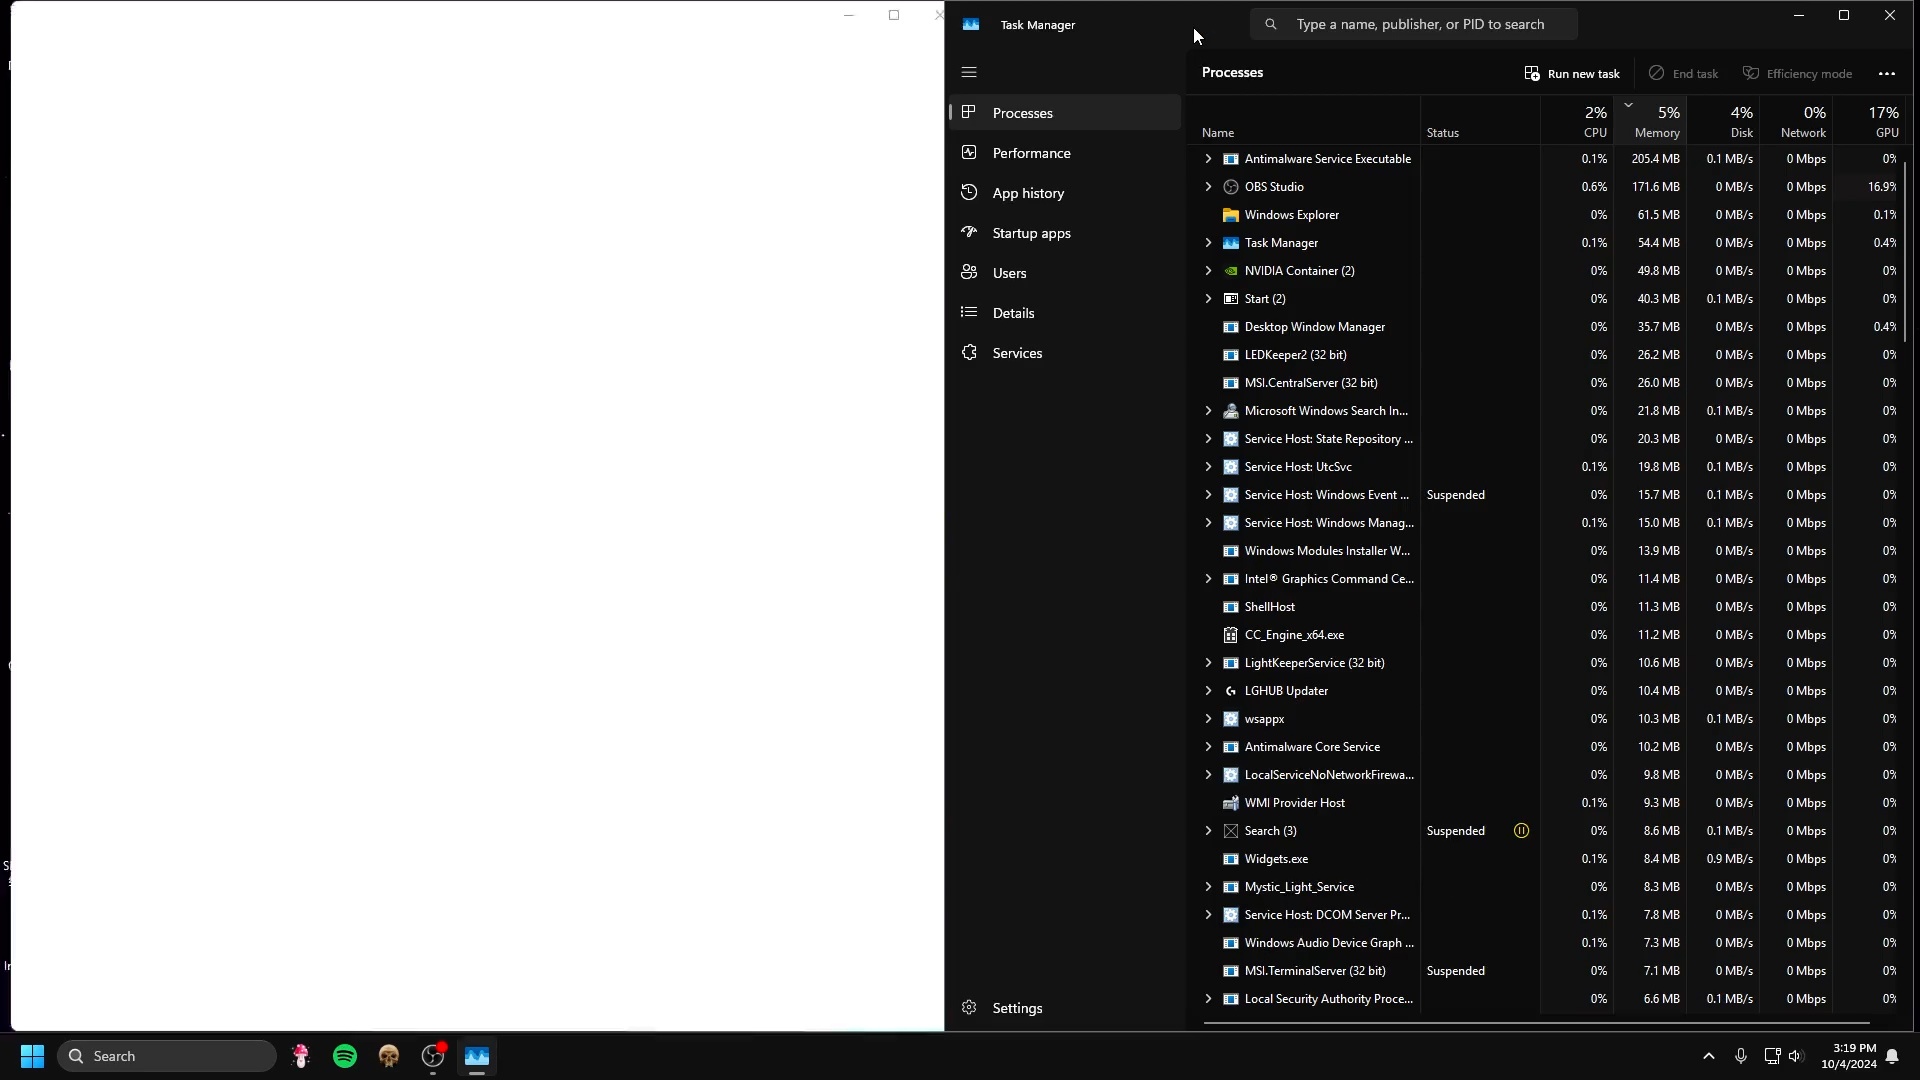Click the Efficiency mode button
This screenshot has width=1920, height=1080.
pyautogui.click(x=1797, y=73)
